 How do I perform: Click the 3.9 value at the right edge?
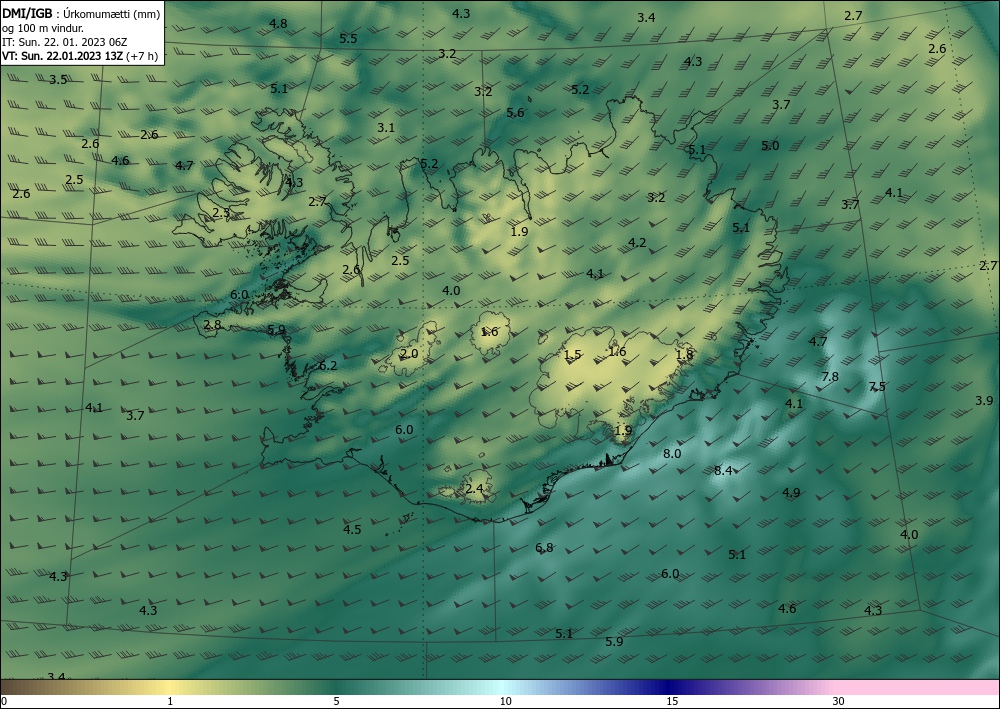tap(984, 401)
